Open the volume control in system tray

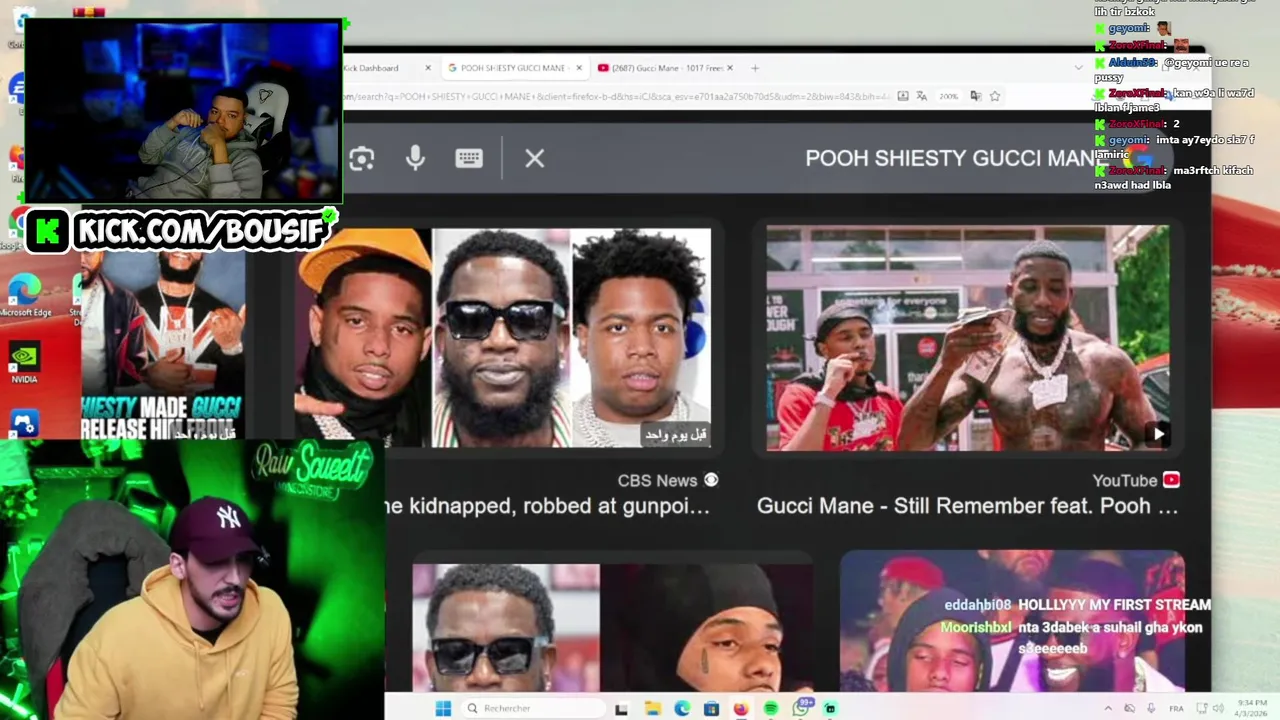[x=1218, y=708]
